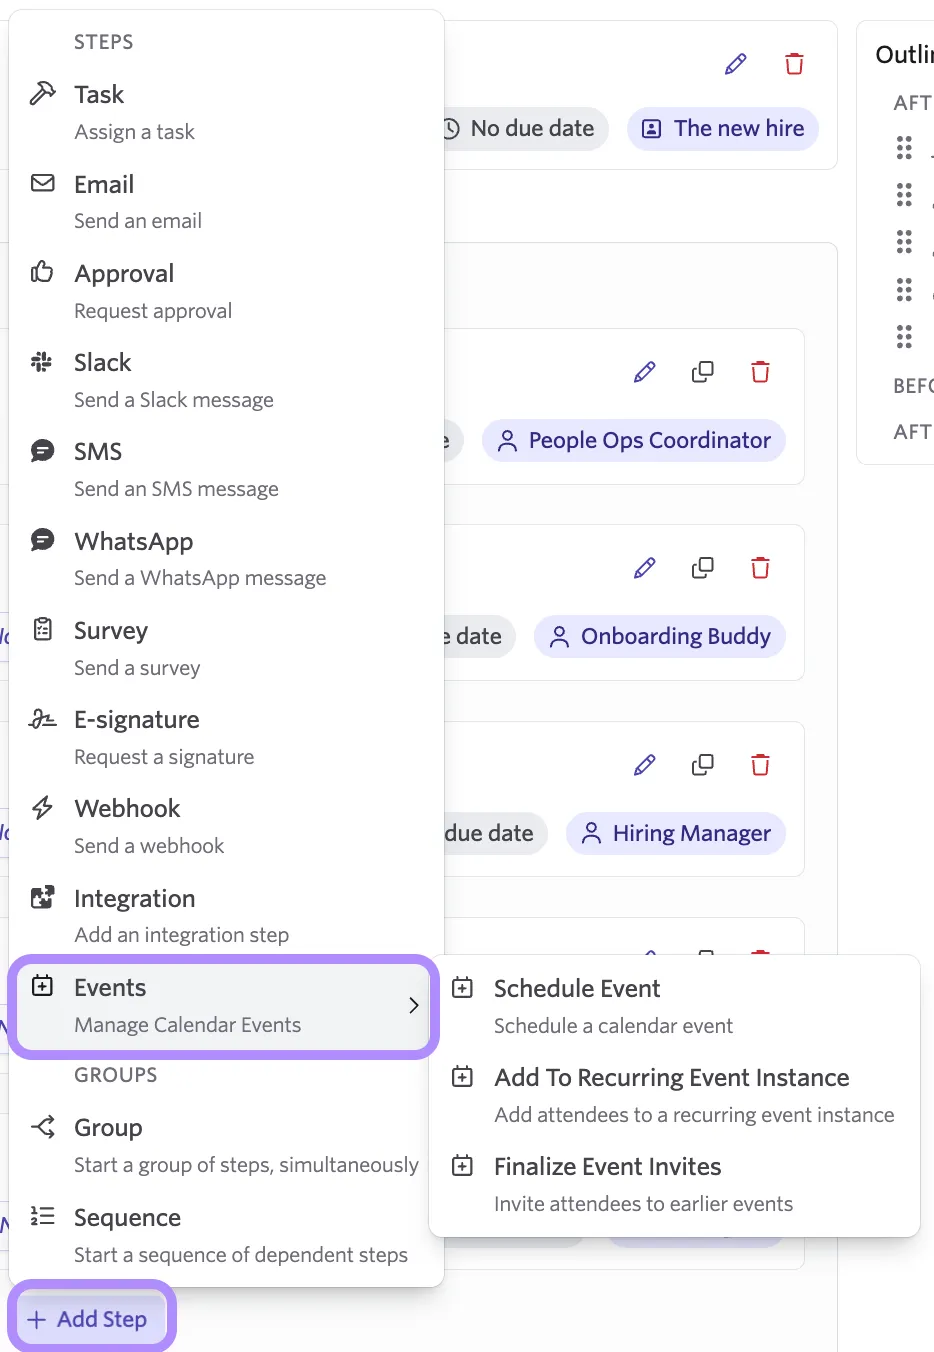Edit the Onboarding Buddy step
This screenshot has width=934, height=1352.
tap(645, 568)
